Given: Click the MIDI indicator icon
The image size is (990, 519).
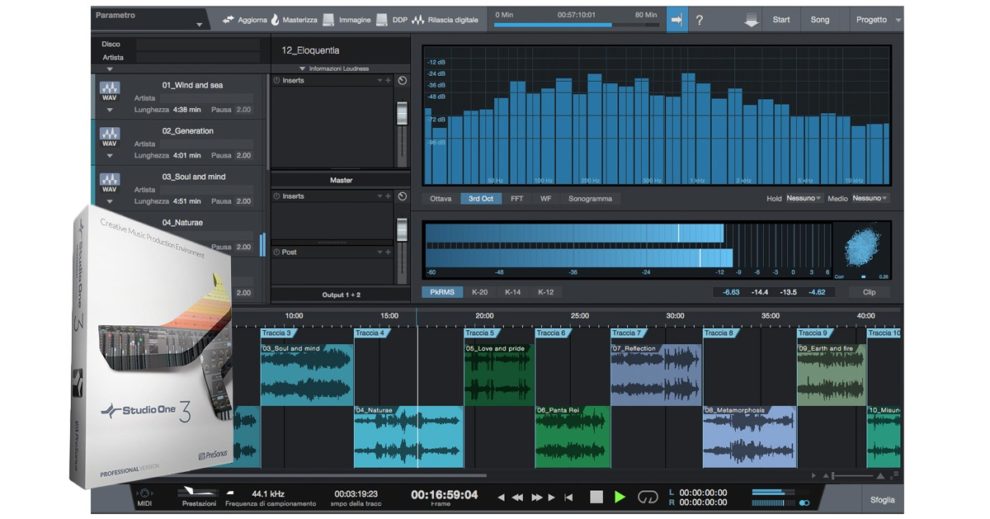Looking at the screenshot, I should coord(145,494).
